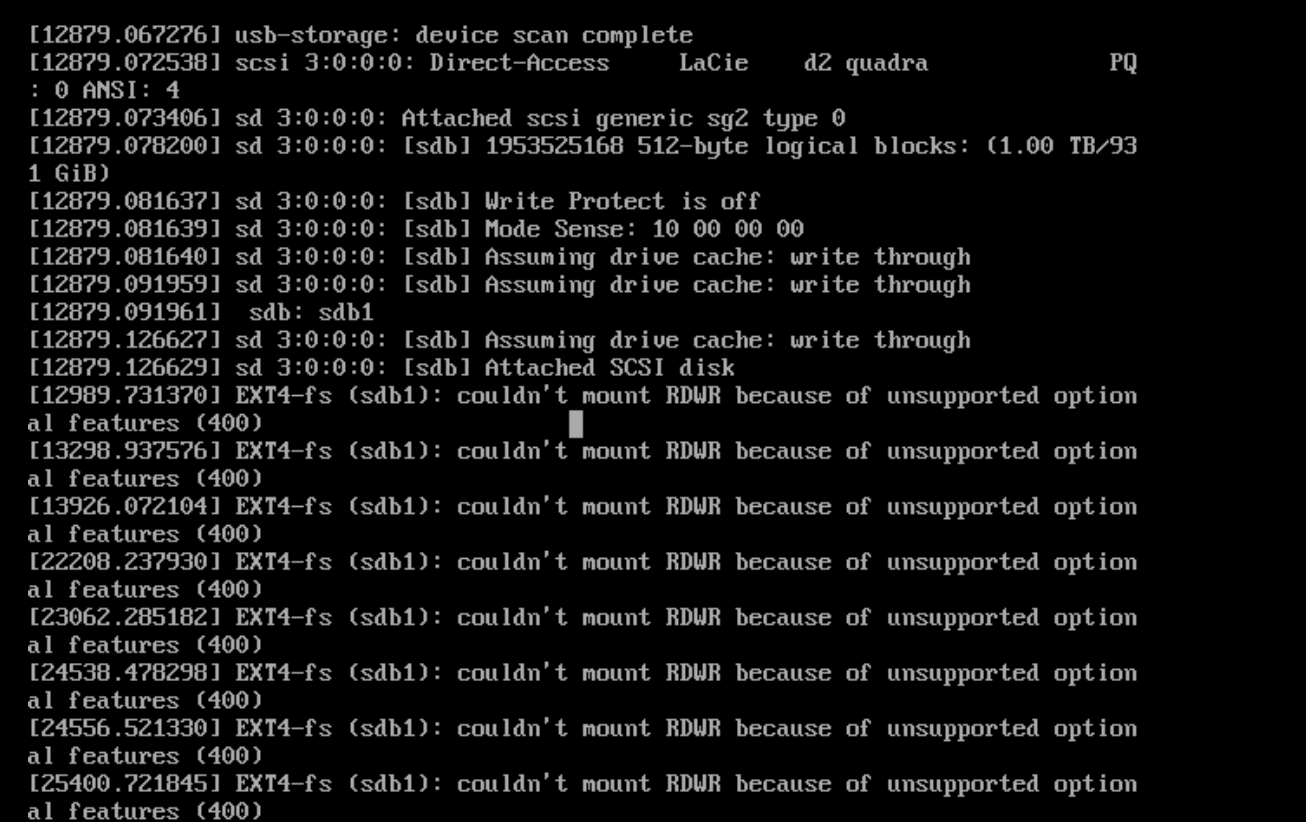Click the EXT4-fs error timestamp 13298.937576
This screenshot has width=1306, height=822.
[125, 451]
